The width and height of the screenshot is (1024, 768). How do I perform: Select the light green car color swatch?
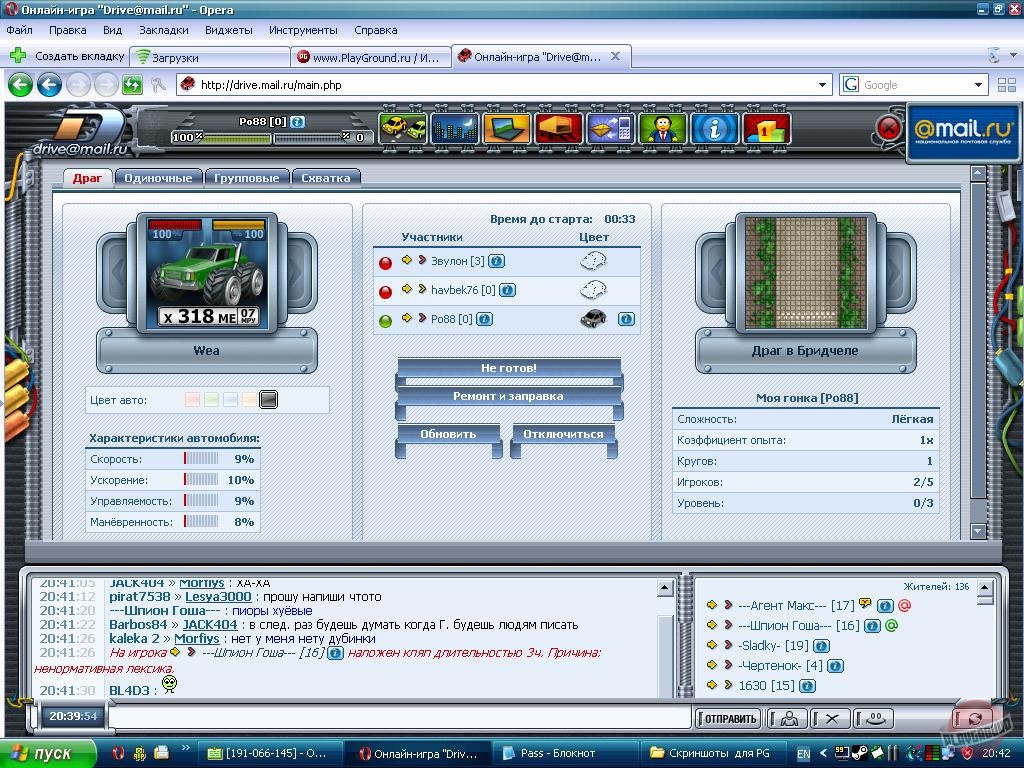click(x=211, y=400)
